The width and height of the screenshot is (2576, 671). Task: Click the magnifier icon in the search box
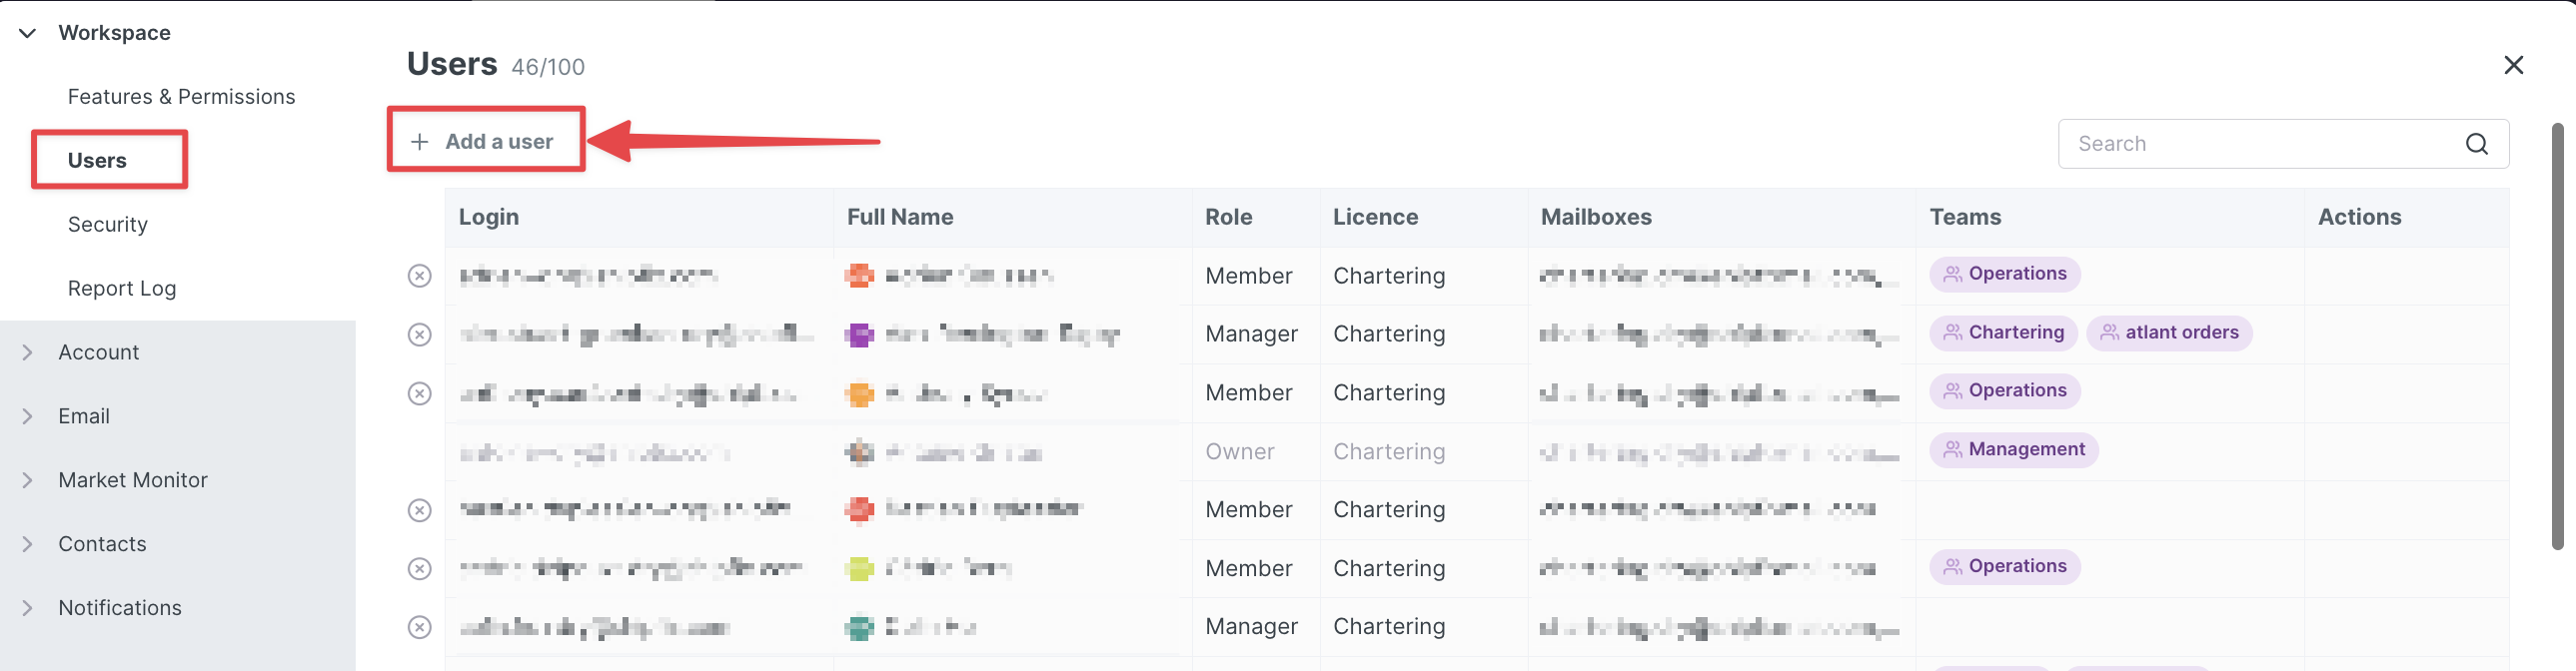point(2476,144)
